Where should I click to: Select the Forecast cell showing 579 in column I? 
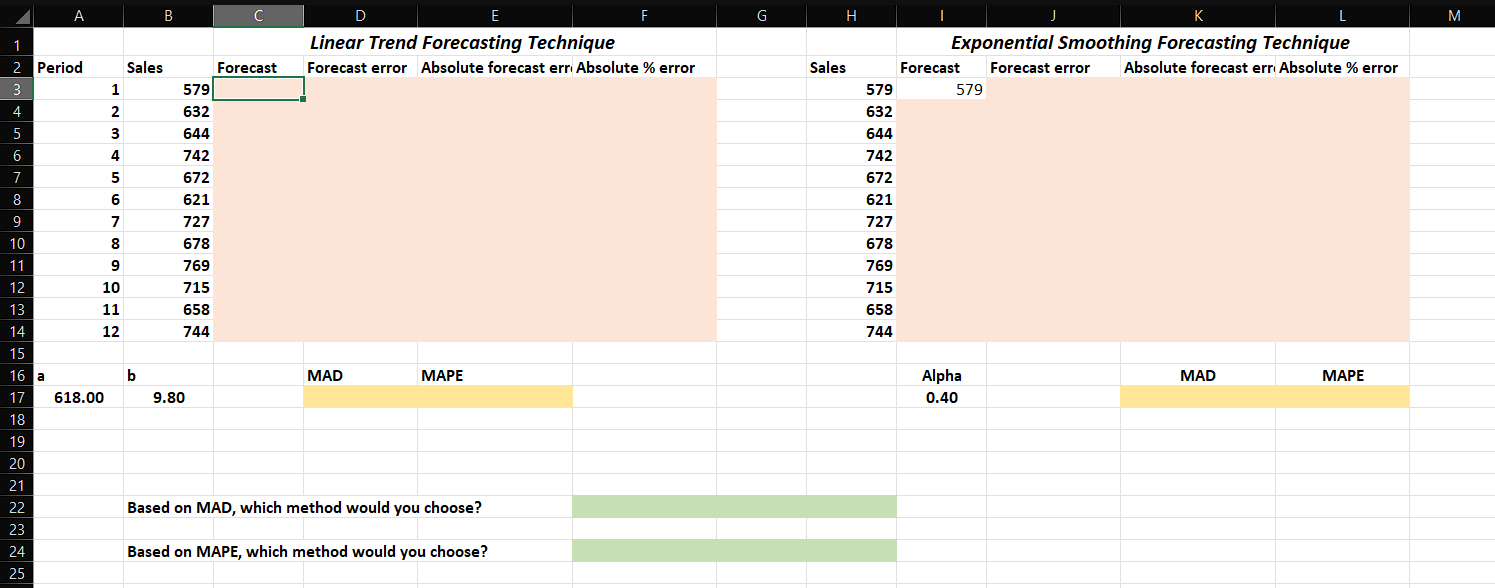[x=940, y=89]
